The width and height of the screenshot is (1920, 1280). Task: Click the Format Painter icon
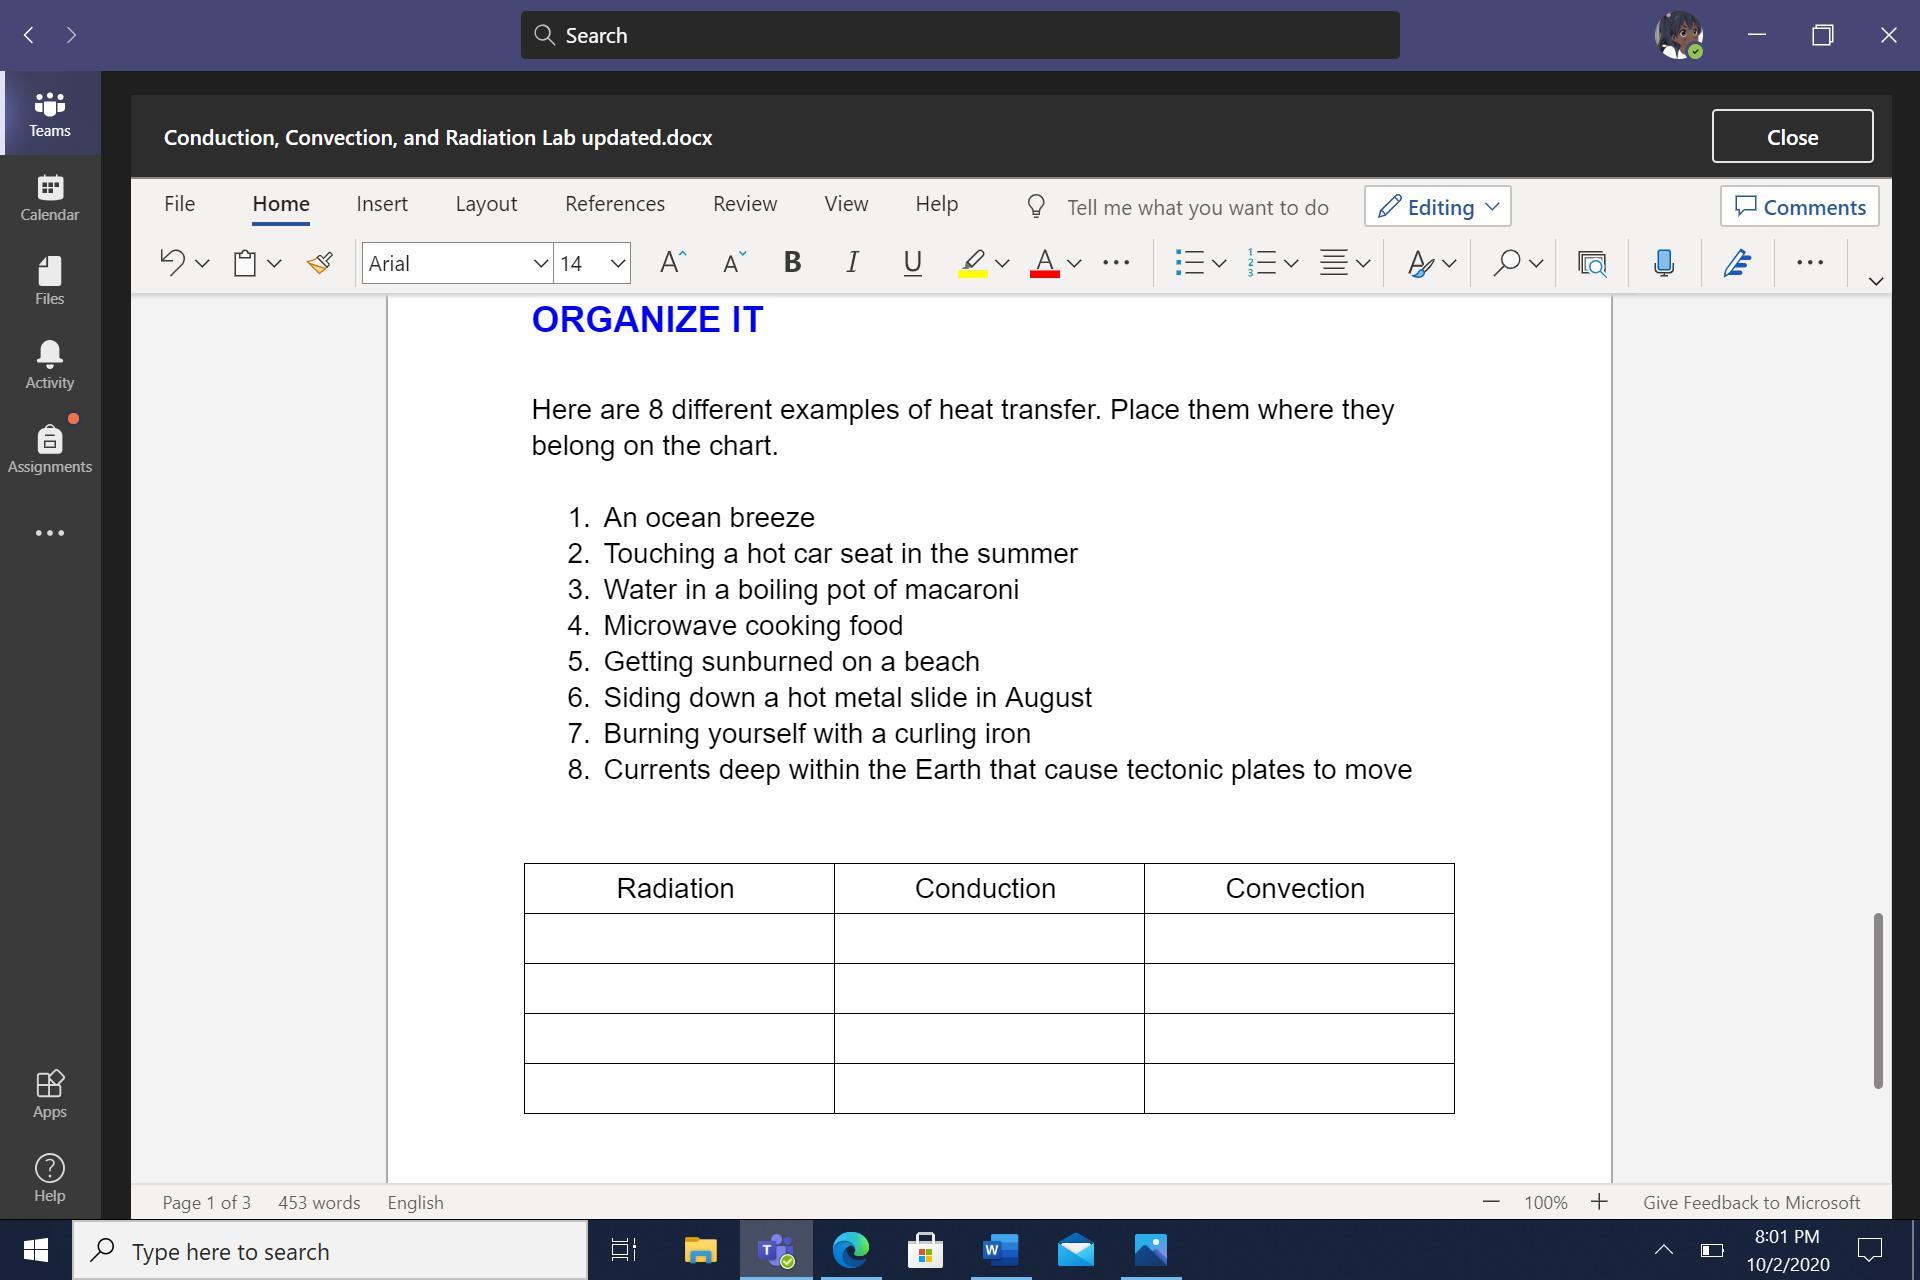click(x=320, y=263)
